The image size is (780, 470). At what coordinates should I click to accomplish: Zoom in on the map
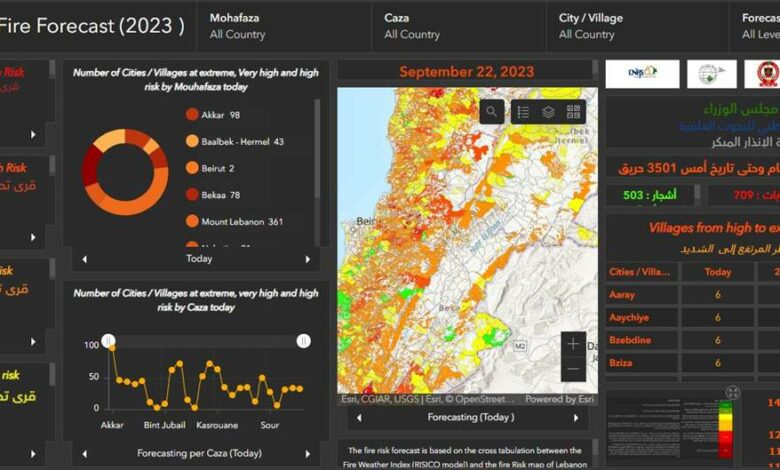coord(573,344)
